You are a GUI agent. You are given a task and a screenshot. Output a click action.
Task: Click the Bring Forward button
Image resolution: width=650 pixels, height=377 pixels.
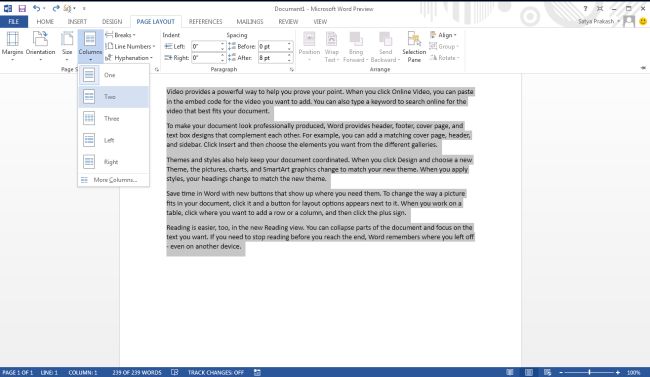click(x=356, y=47)
